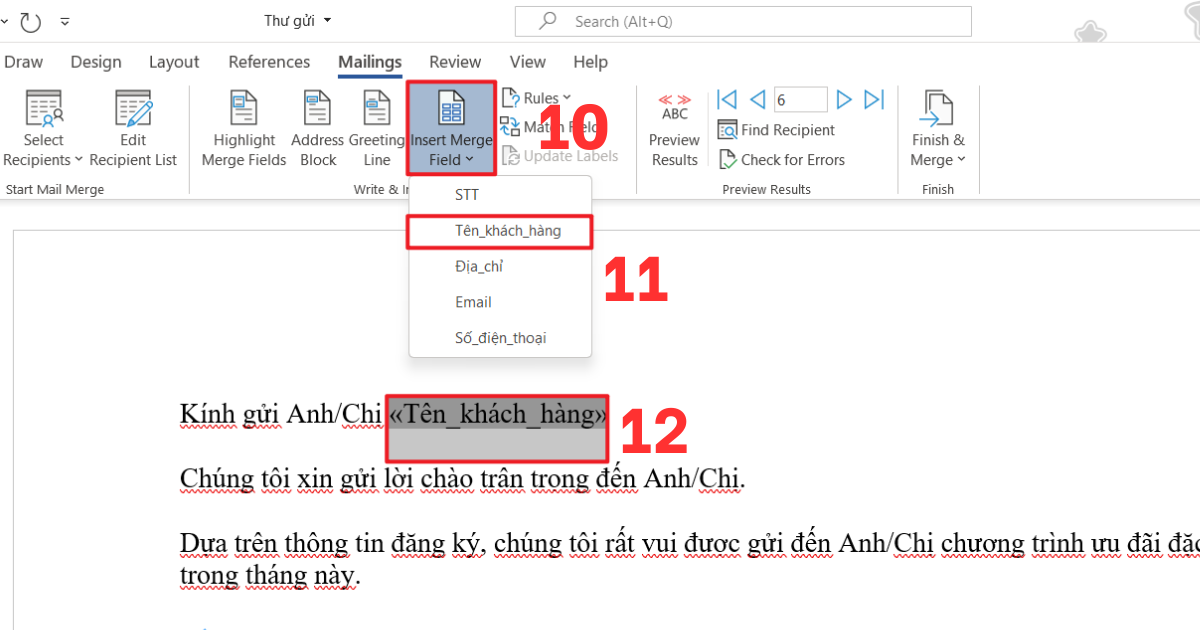Open the document title Thư gửi dropdown

[298, 21]
